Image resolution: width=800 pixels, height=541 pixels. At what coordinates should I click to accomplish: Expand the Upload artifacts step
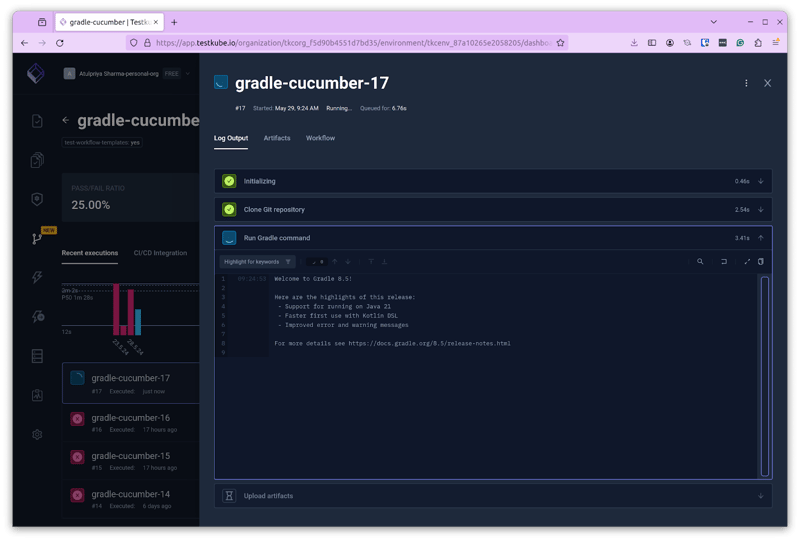pos(492,495)
